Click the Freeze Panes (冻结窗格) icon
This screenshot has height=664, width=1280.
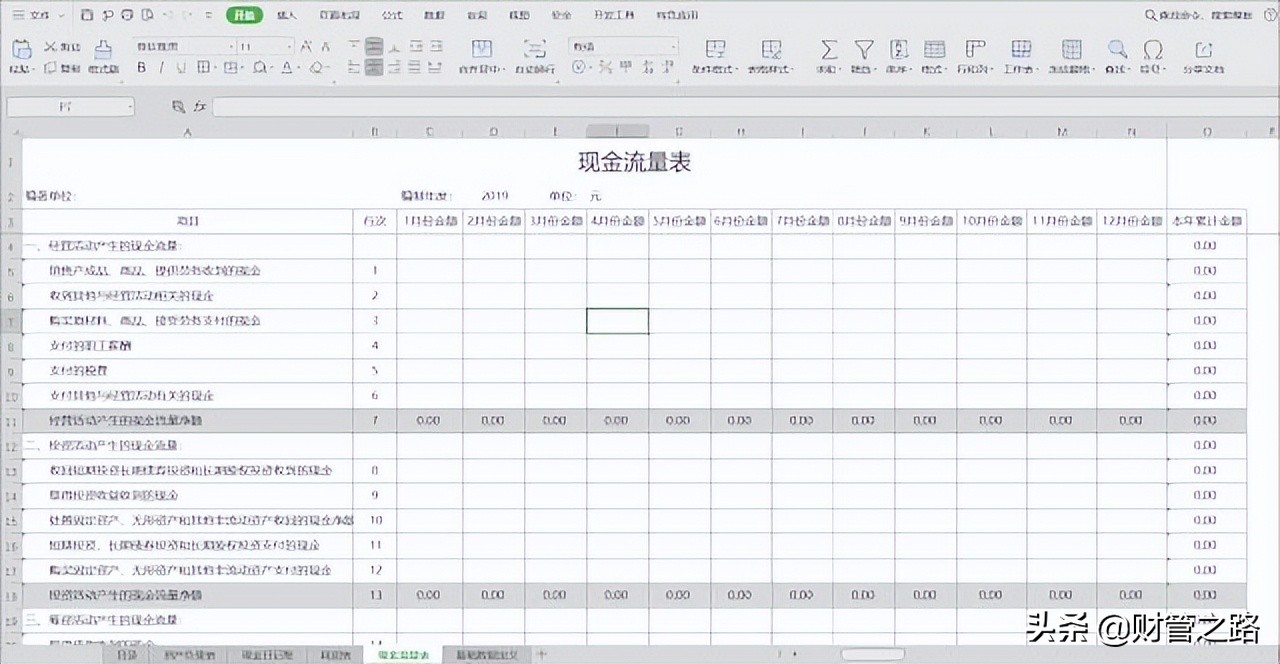click(x=1071, y=50)
